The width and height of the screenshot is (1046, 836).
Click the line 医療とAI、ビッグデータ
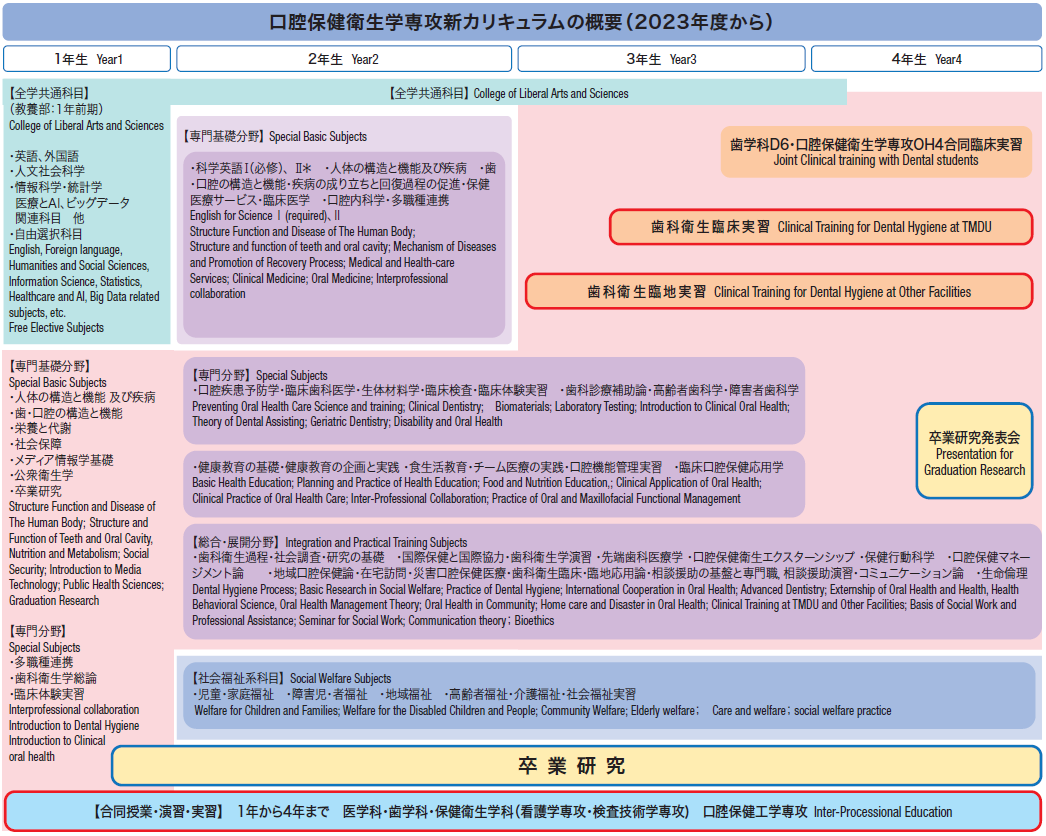73,203
